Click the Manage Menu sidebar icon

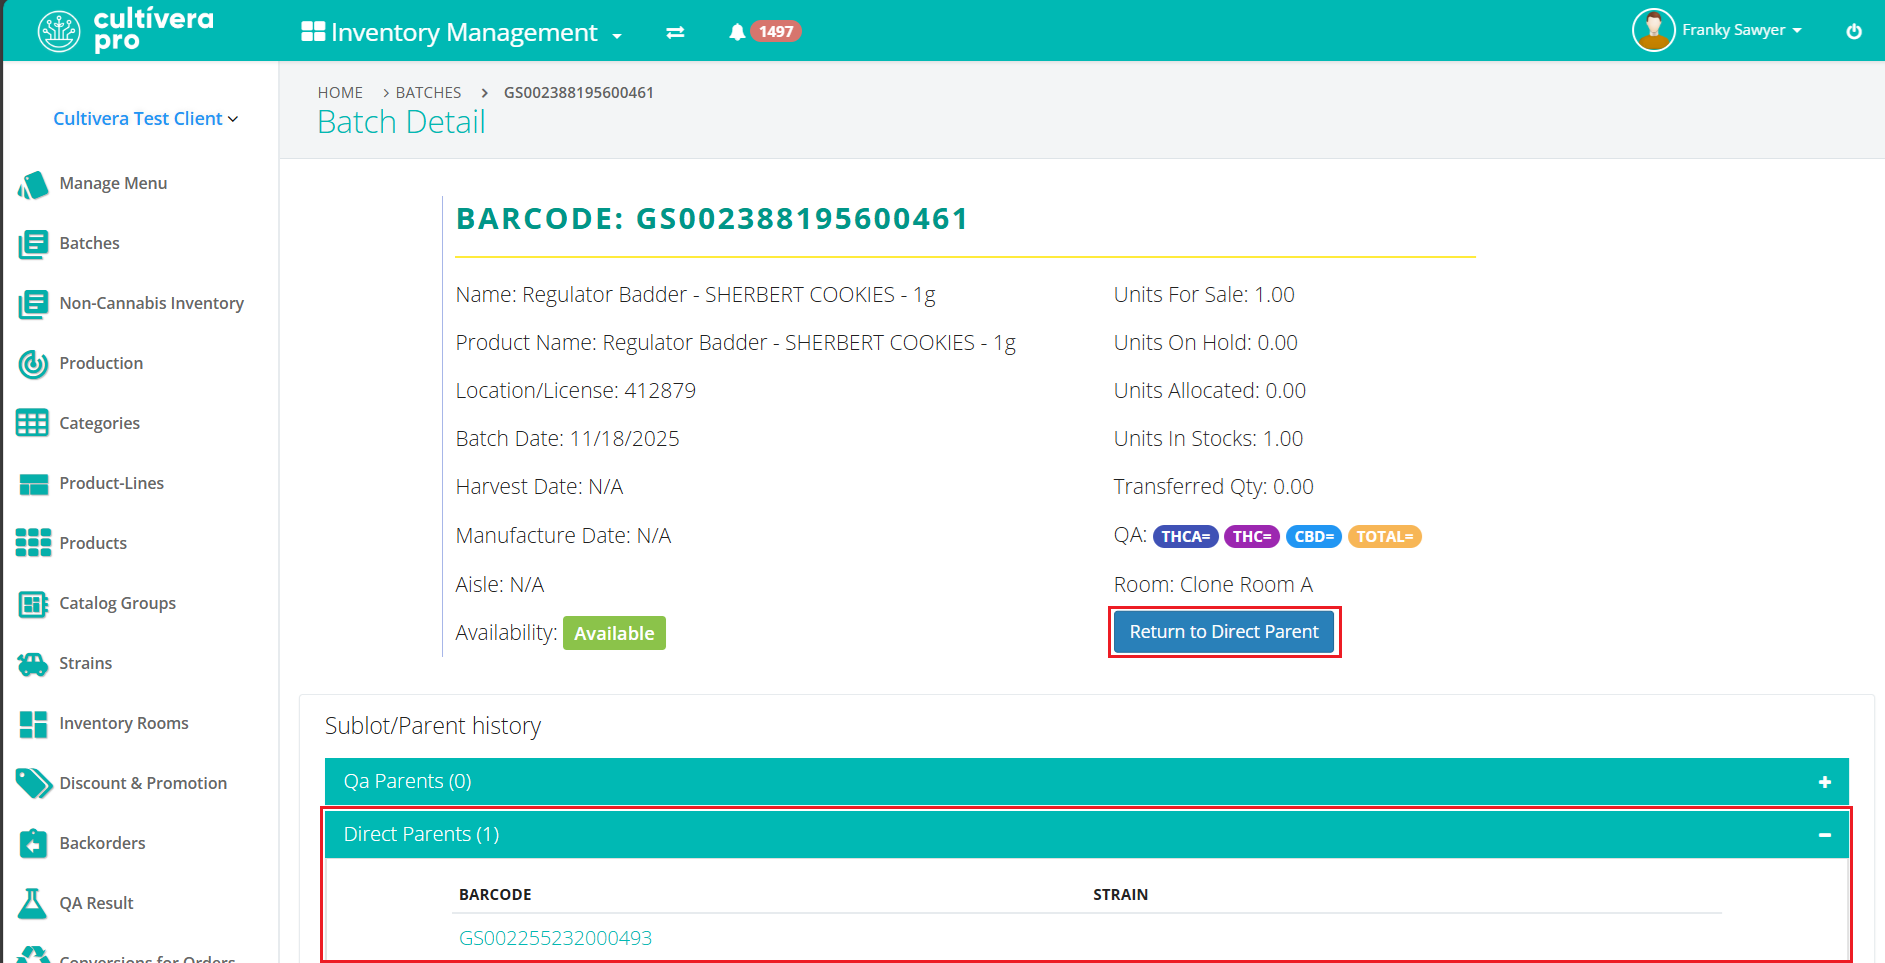[33, 184]
